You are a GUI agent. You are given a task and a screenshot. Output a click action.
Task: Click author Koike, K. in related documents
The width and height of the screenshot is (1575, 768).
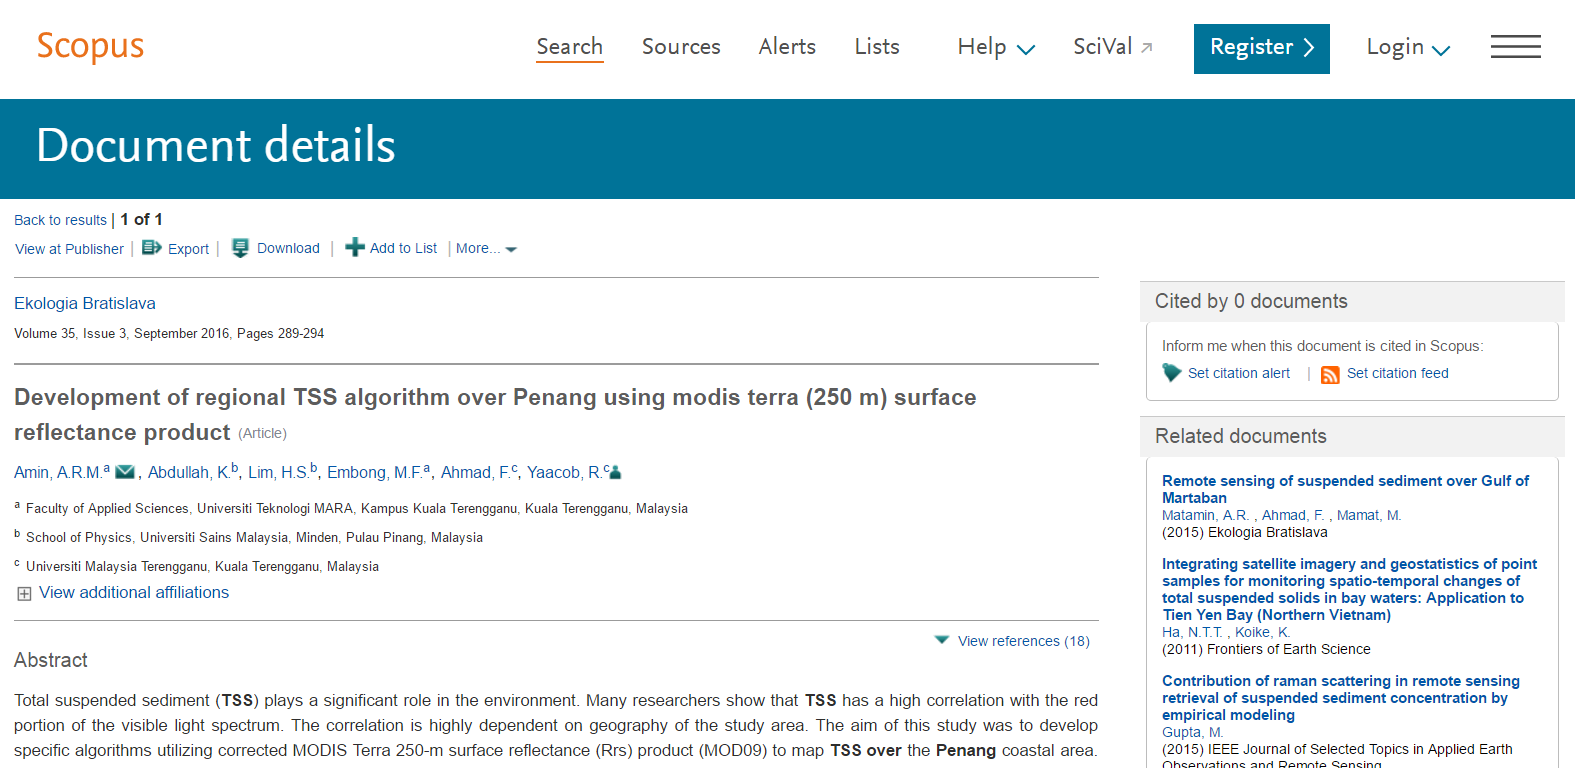tap(1263, 632)
